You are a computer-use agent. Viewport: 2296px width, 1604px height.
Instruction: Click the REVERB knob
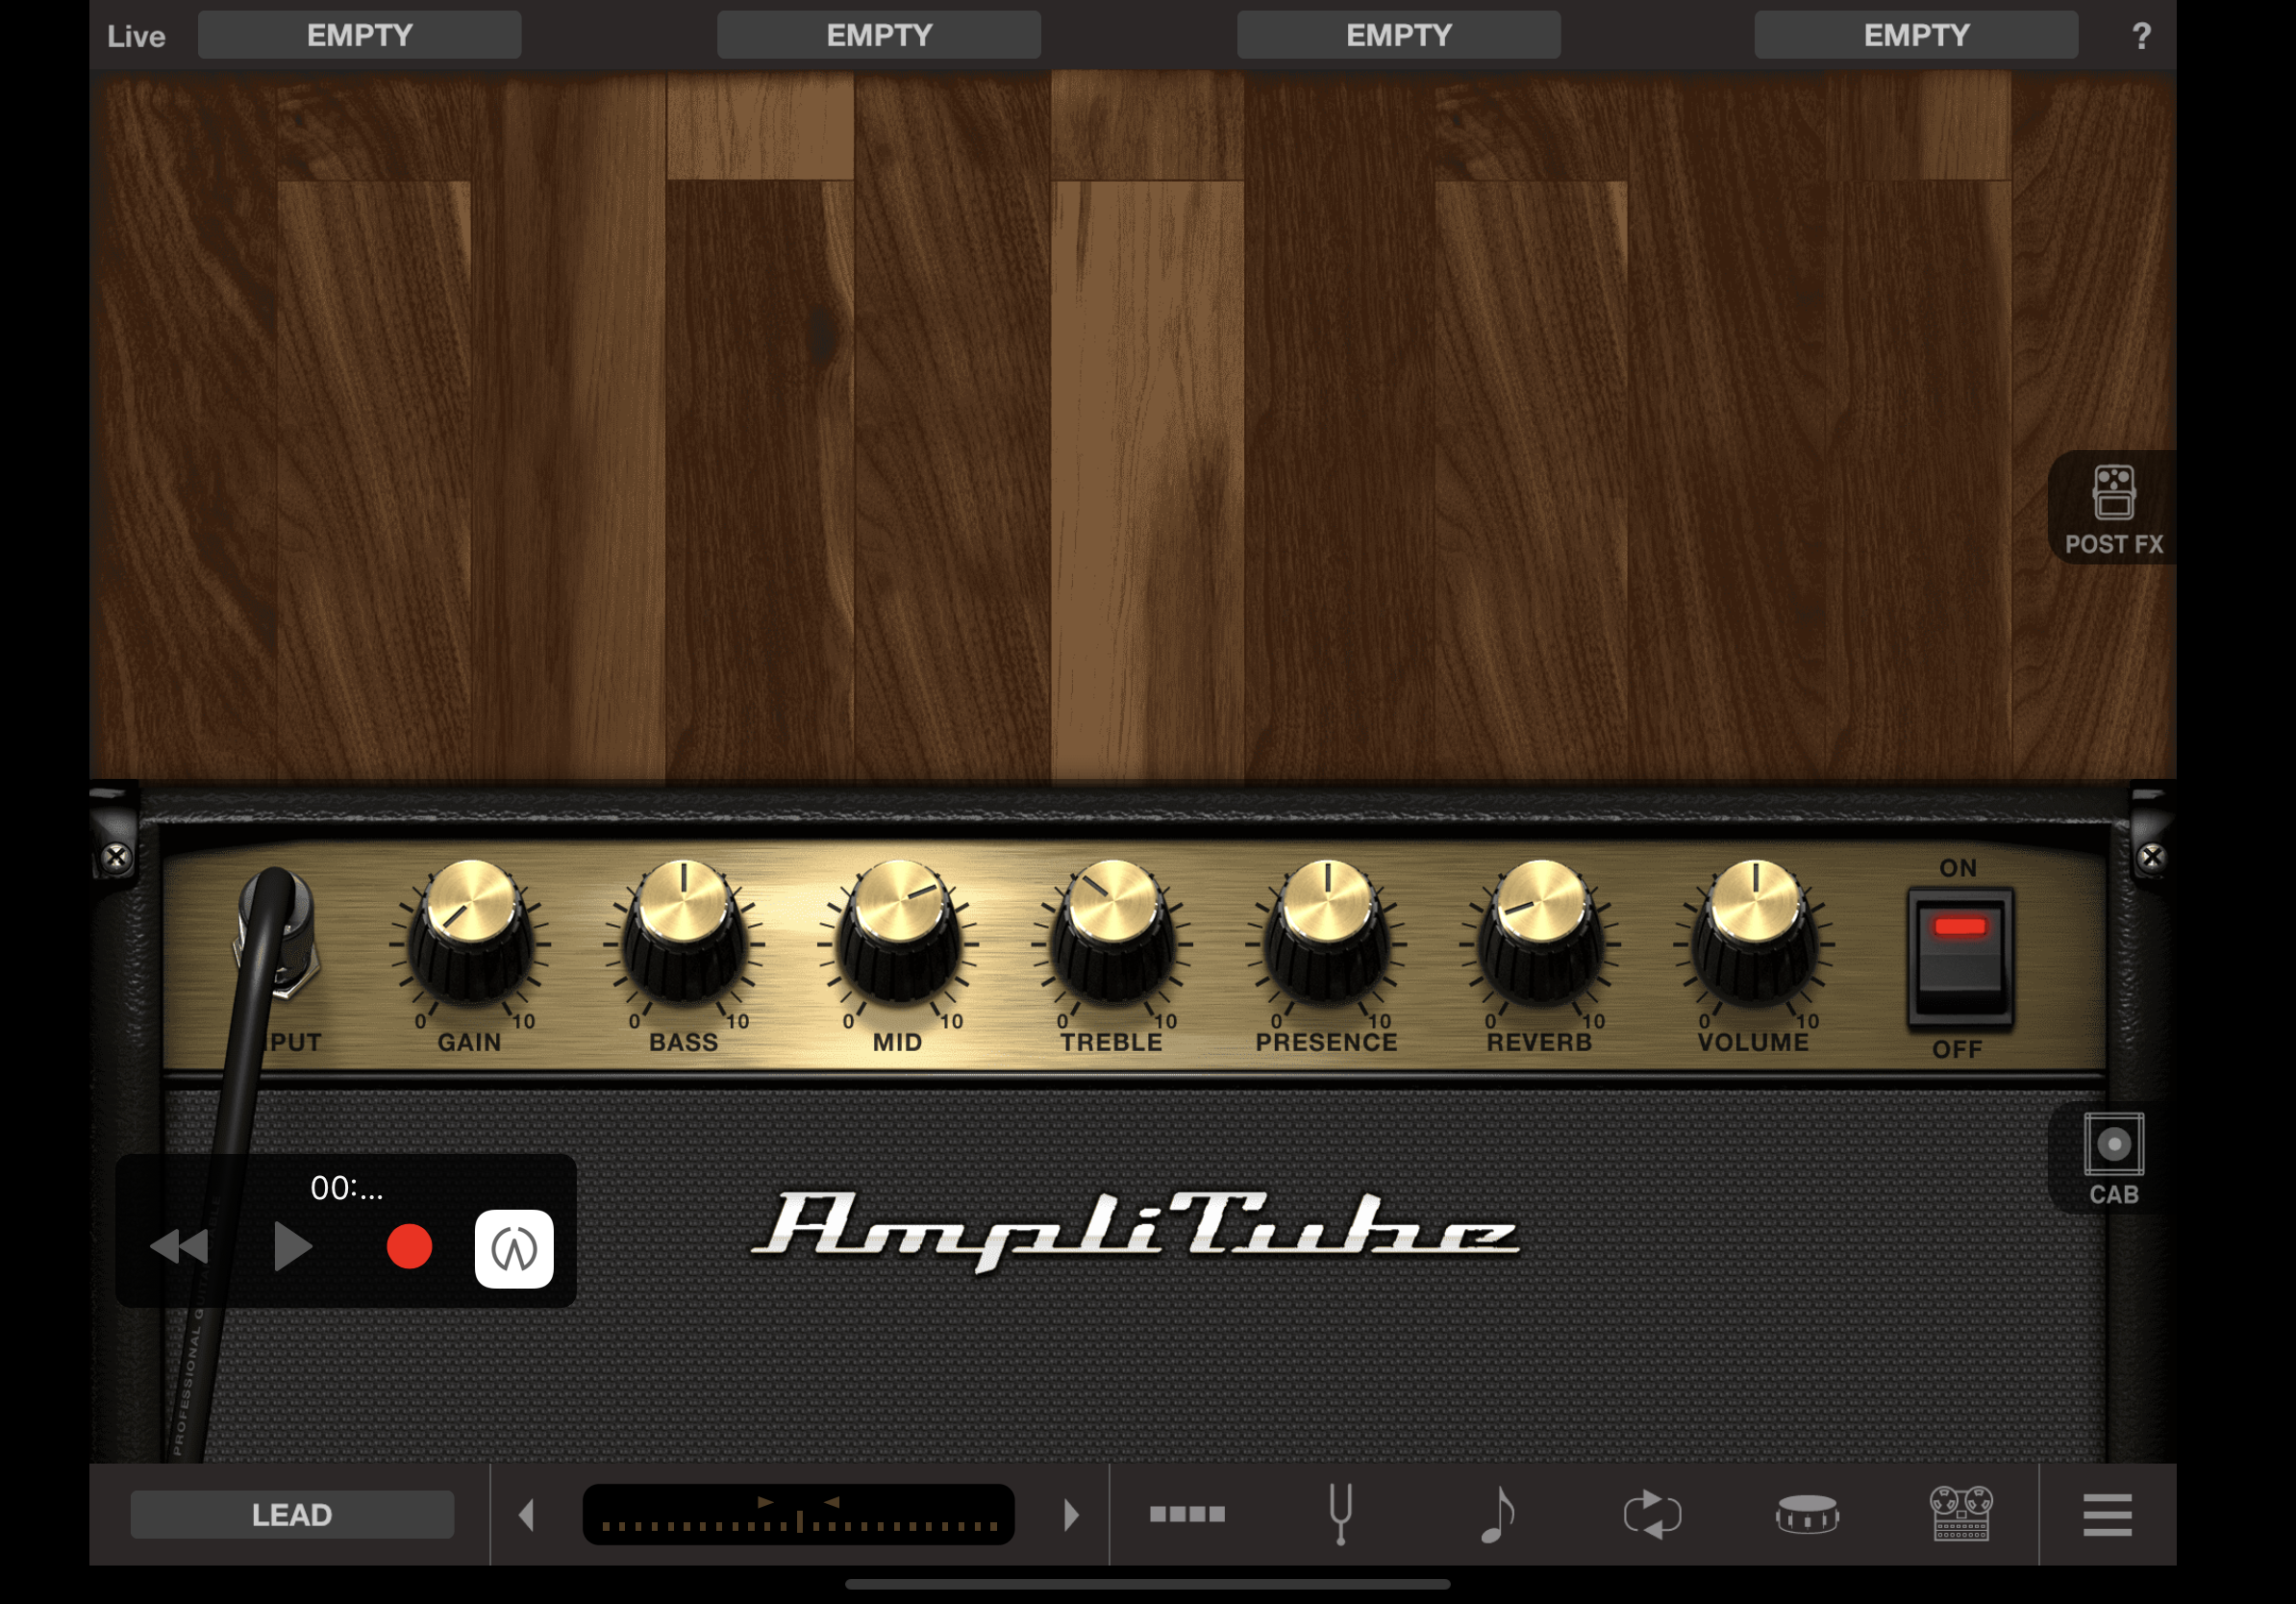coord(1541,932)
